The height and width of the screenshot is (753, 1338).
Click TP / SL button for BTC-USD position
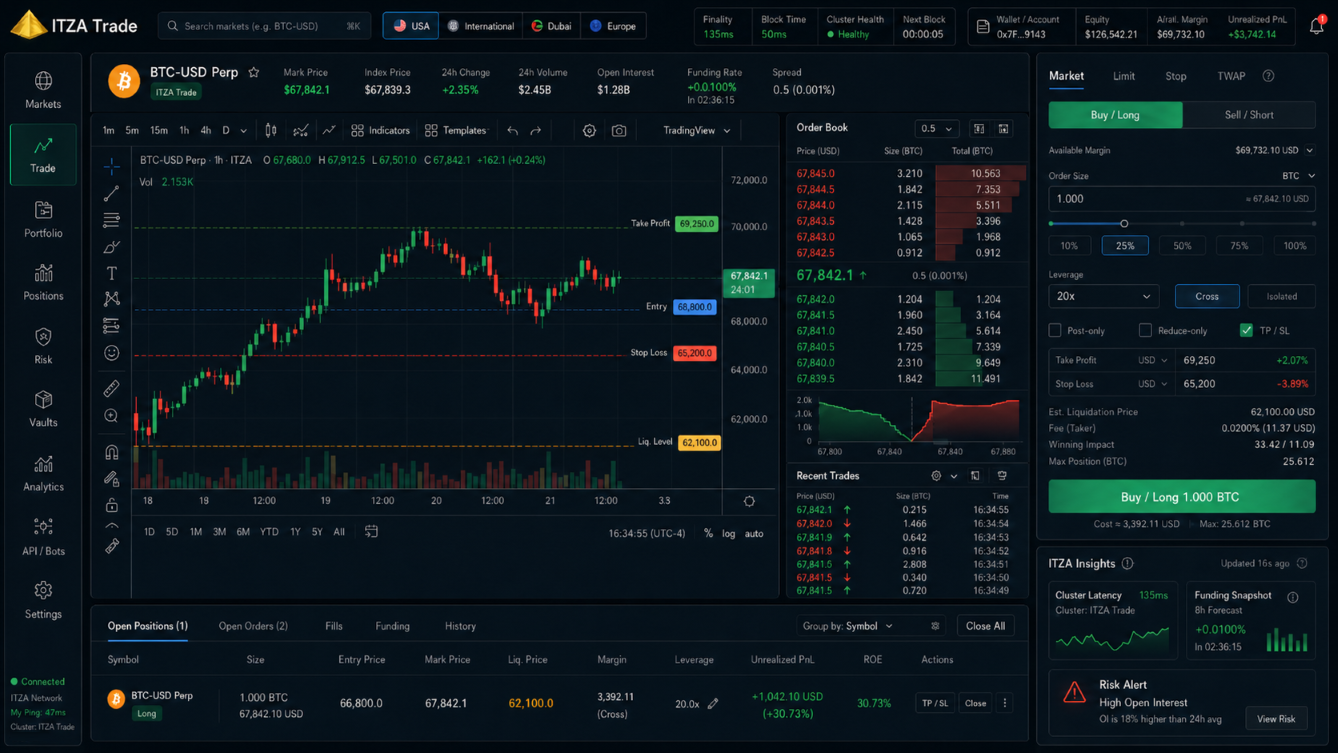[935, 704]
